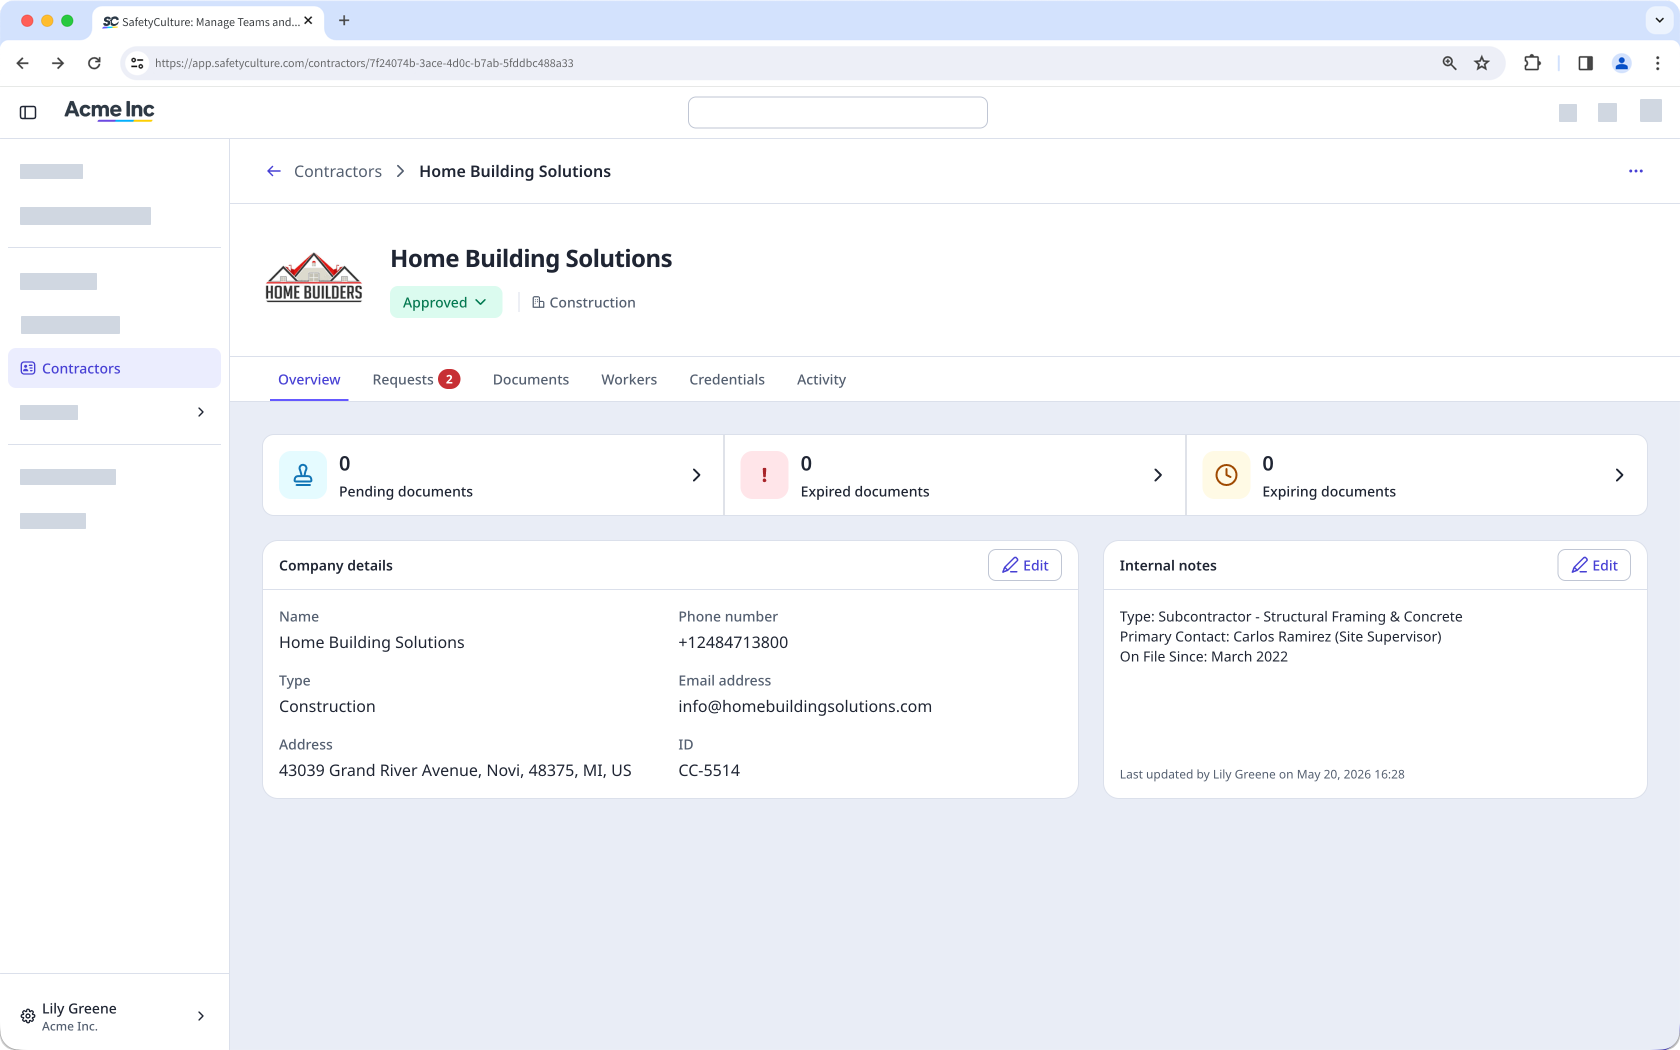Click the address 43039 Grand River Avenue
This screenshot has width=1680, height=1050.
pyautogui.click(x=455, y=770)
